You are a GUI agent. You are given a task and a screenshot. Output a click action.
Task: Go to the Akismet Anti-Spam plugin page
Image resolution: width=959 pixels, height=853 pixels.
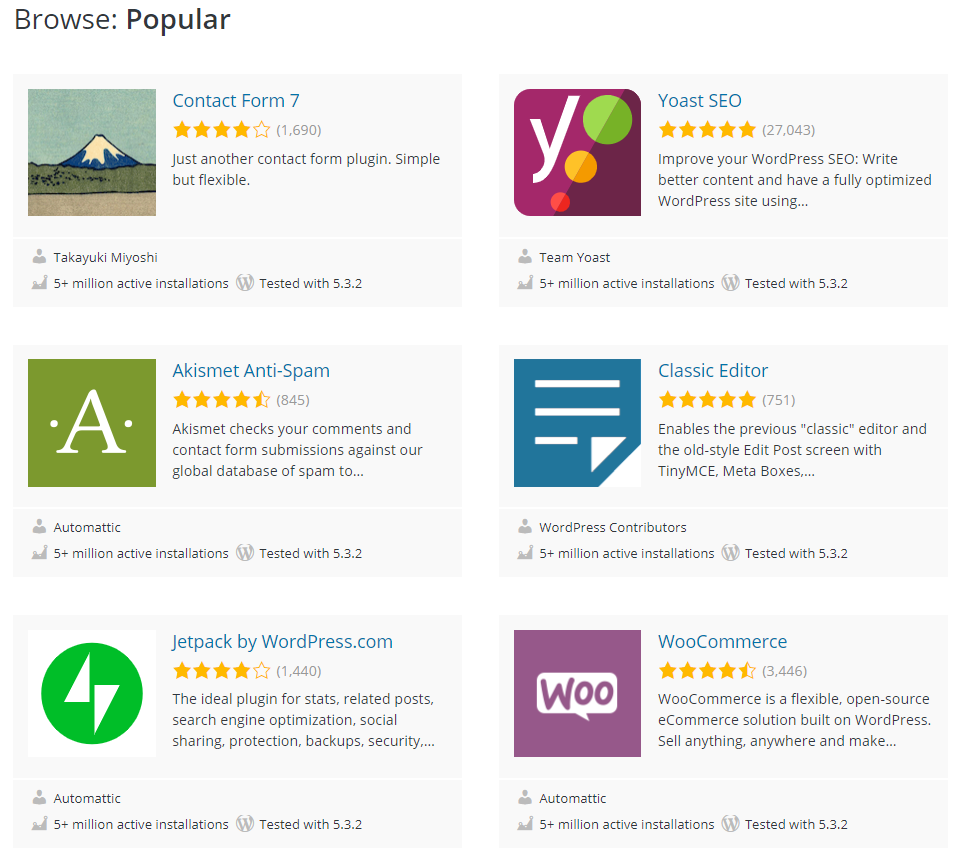pyautogui.click(x=251, y=371)
